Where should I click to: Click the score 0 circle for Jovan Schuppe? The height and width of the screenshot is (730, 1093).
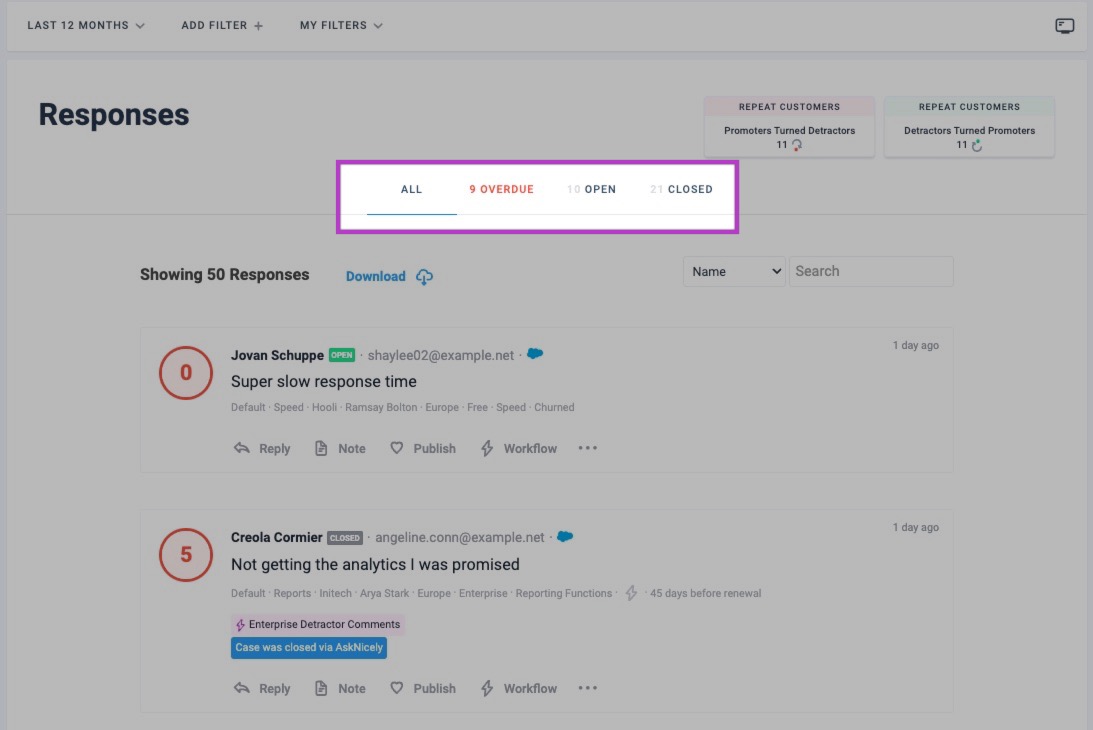185,372
